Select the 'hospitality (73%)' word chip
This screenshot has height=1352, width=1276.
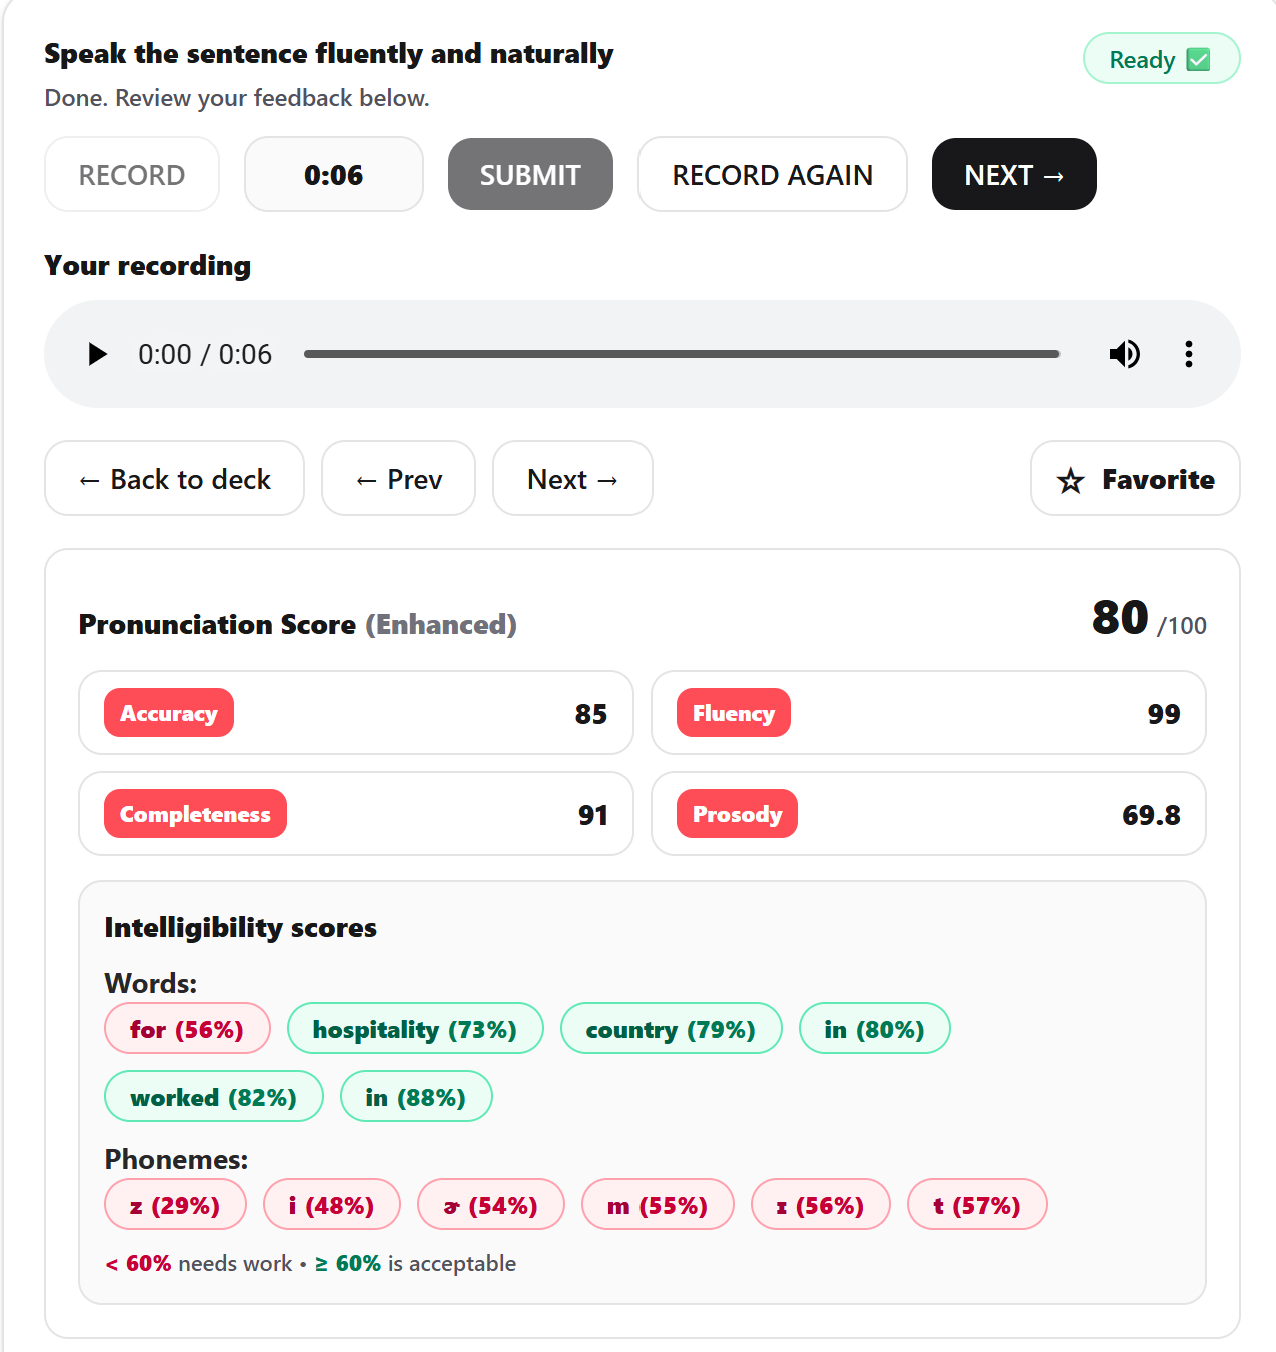coord(415,1028)
